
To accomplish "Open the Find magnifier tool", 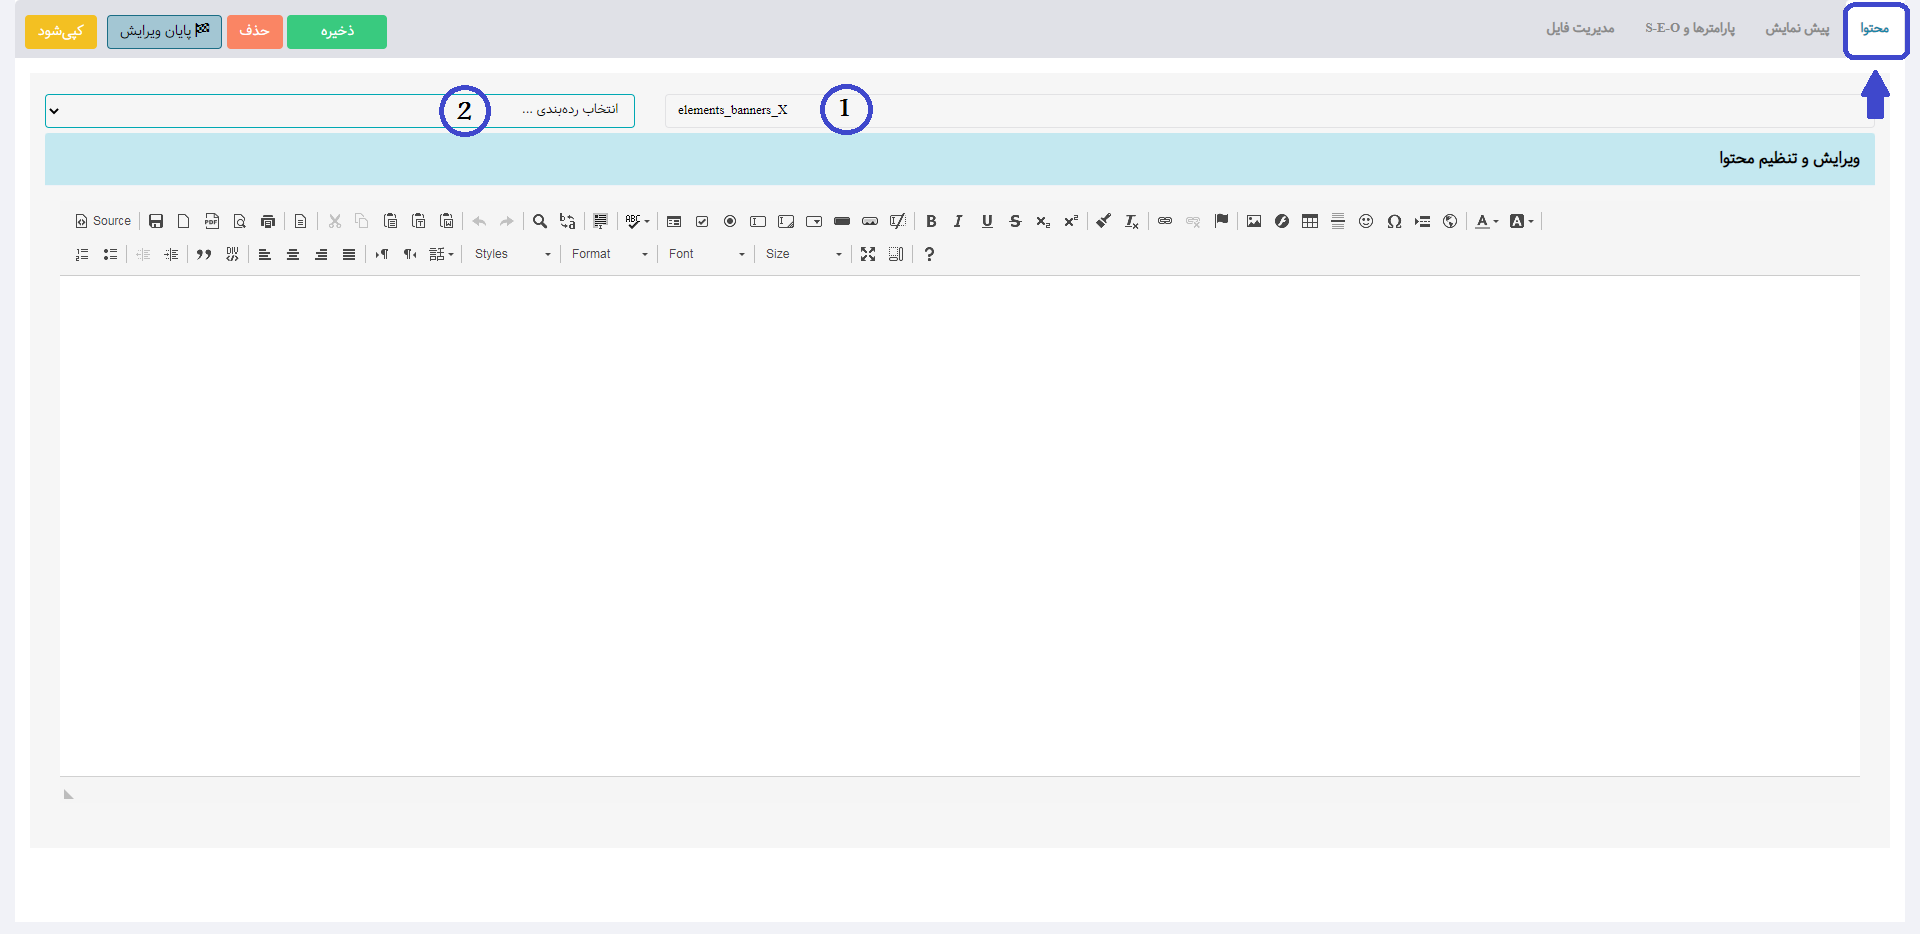I will tap(540, 221).
